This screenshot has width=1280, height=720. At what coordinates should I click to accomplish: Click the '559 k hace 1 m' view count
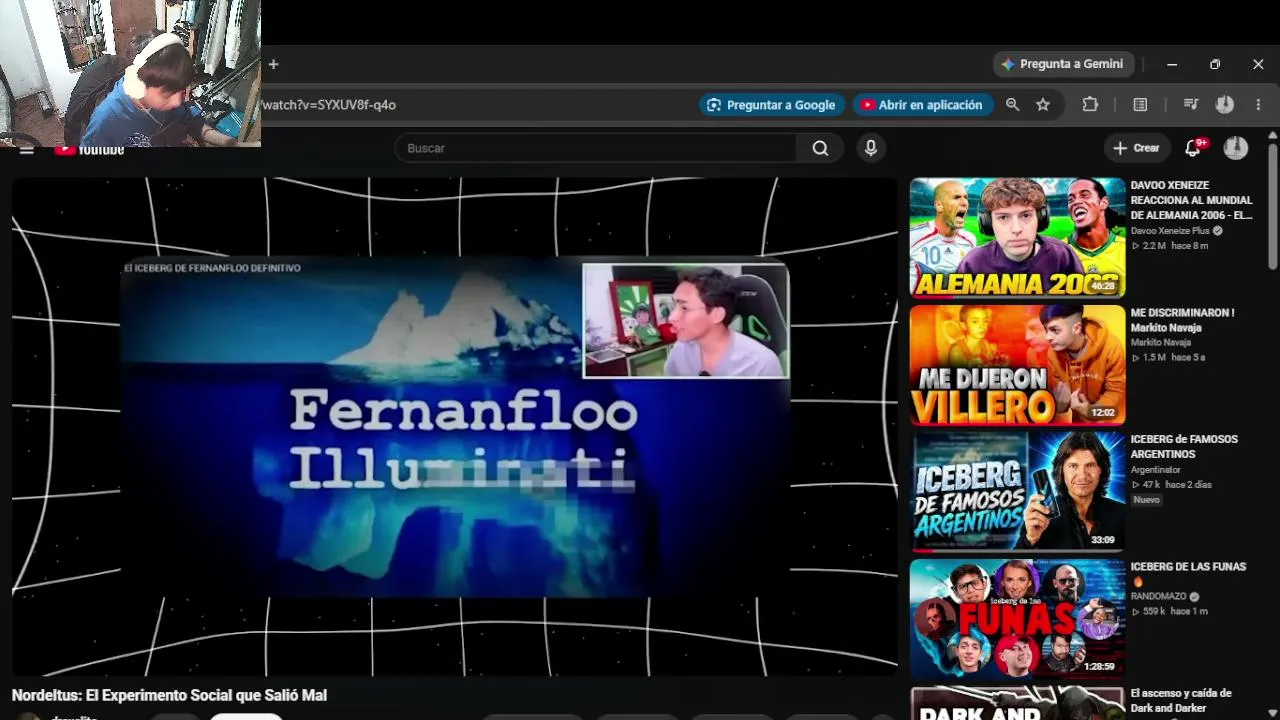[x=1170, y=612]
